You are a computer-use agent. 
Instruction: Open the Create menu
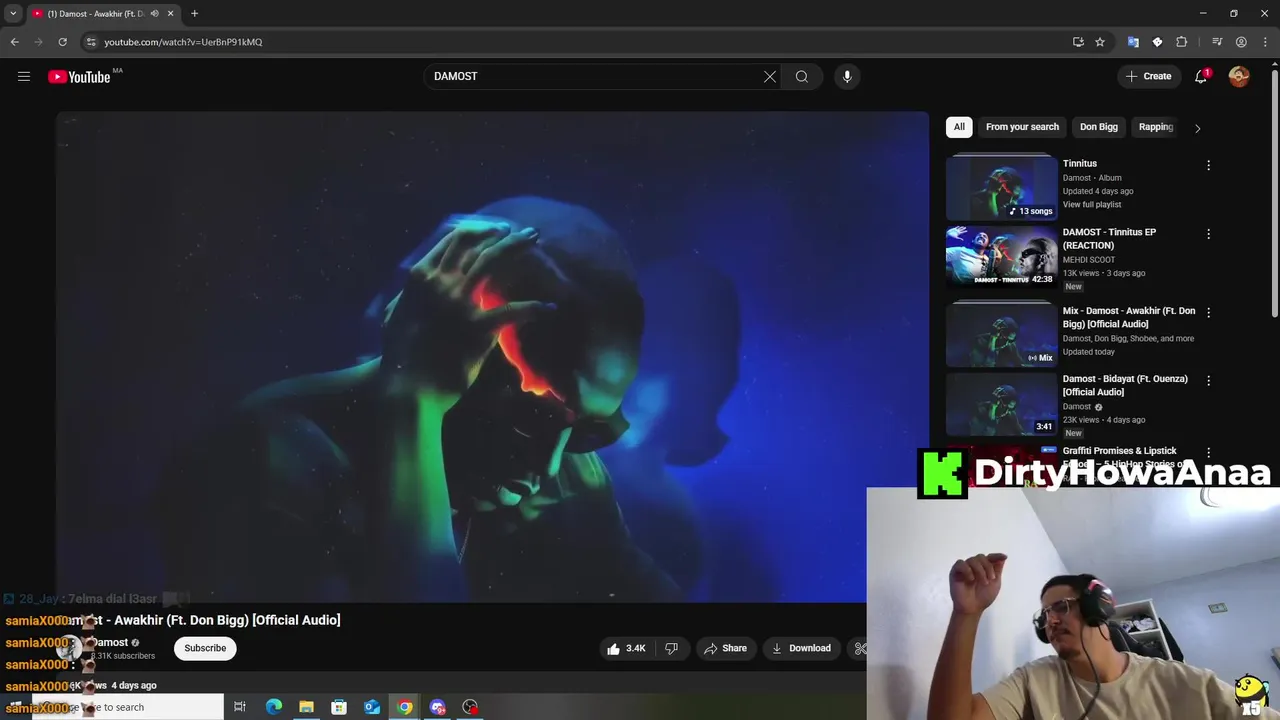click(1148, 76)
